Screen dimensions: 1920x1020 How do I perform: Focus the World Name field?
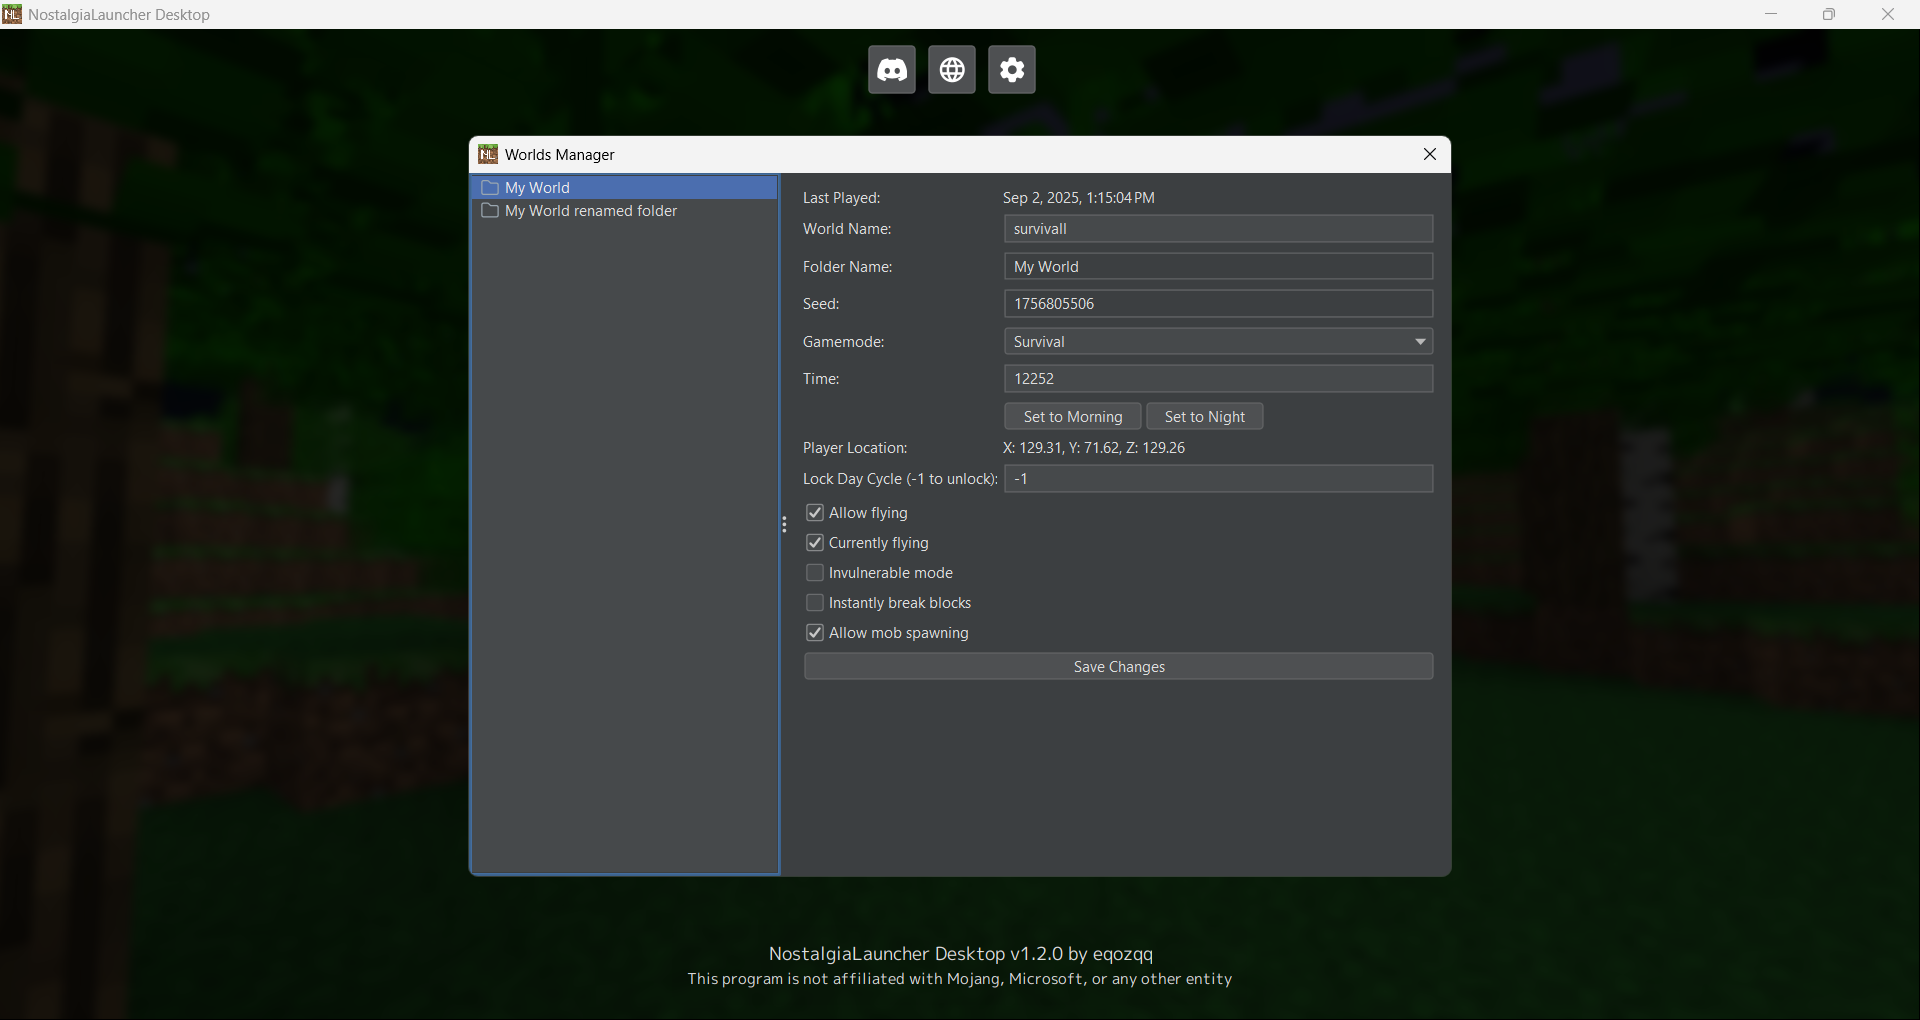coord(1218,229)
